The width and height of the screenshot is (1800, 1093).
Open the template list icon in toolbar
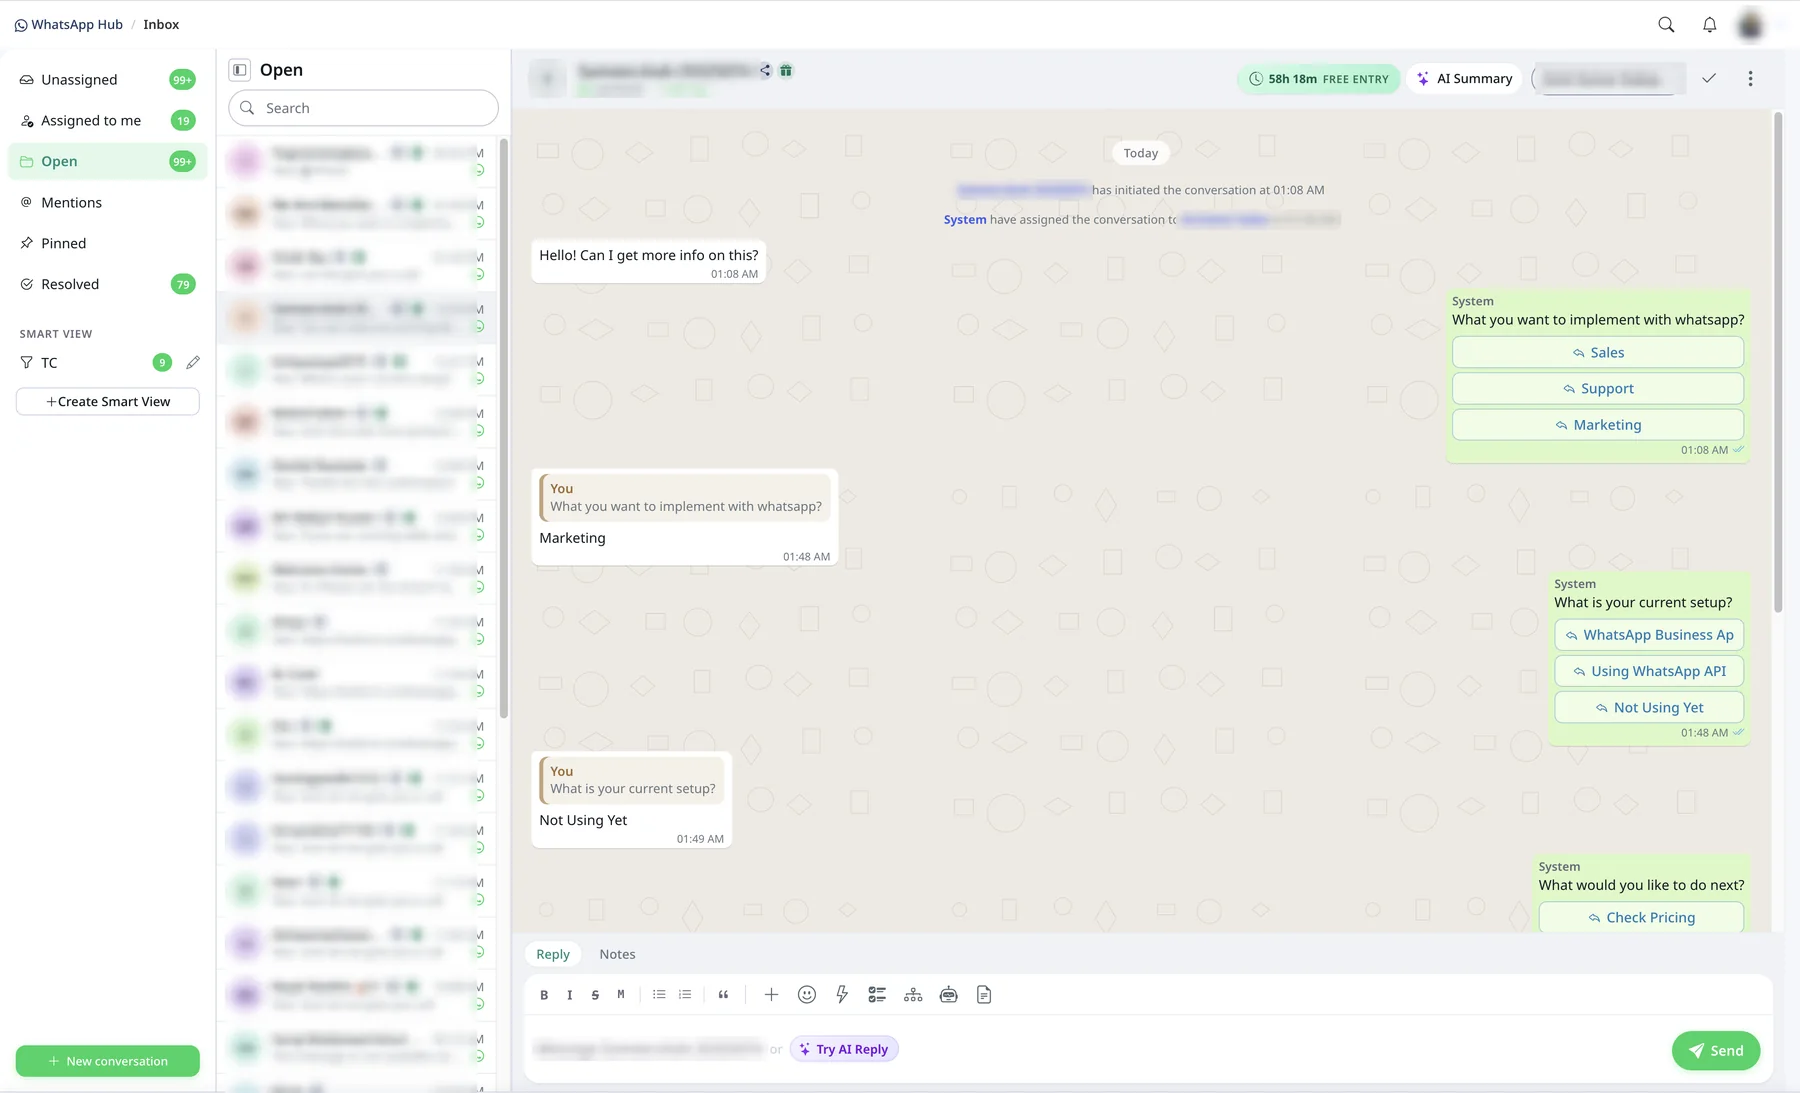click(x=877, y=995)
